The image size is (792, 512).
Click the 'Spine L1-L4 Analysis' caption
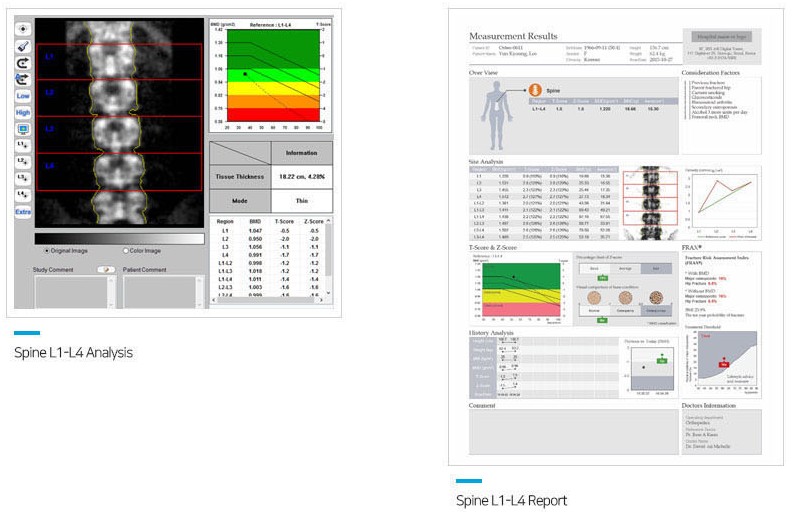click(x=73, y=352)
